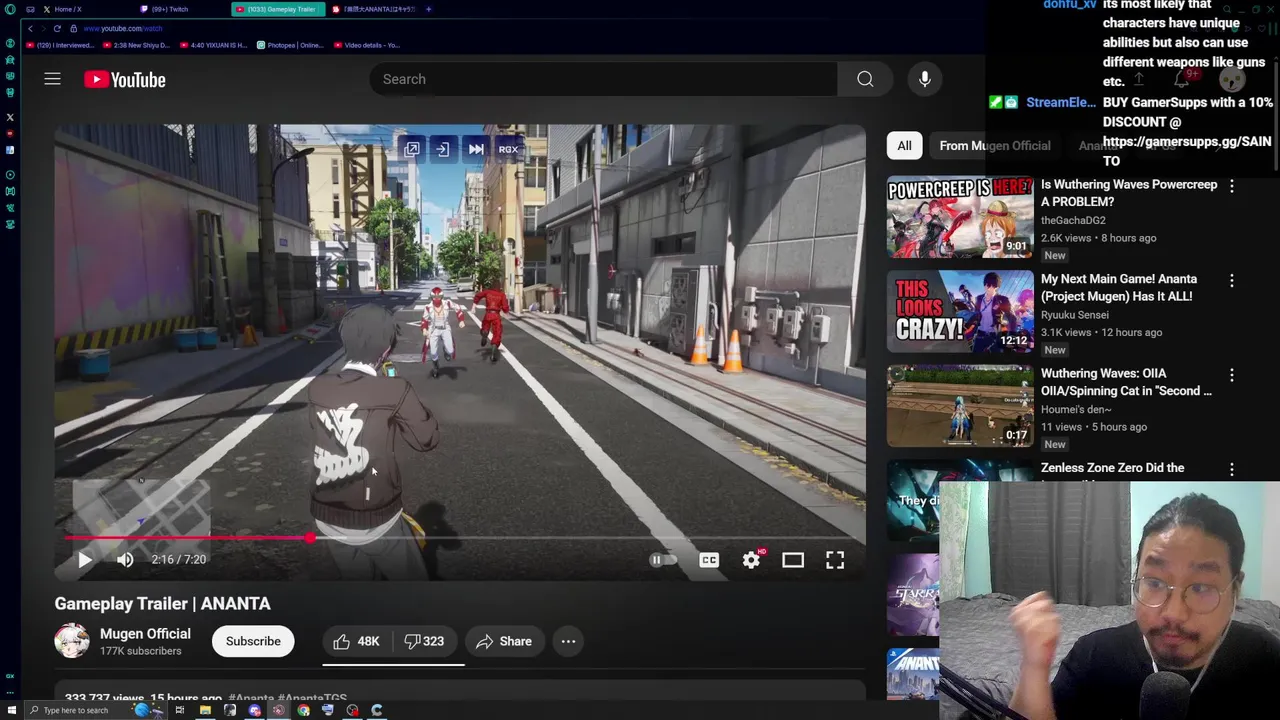Open the Opera GX menu logo
This screenshot has width=1280, height=720.
click(x=10, y=9)
